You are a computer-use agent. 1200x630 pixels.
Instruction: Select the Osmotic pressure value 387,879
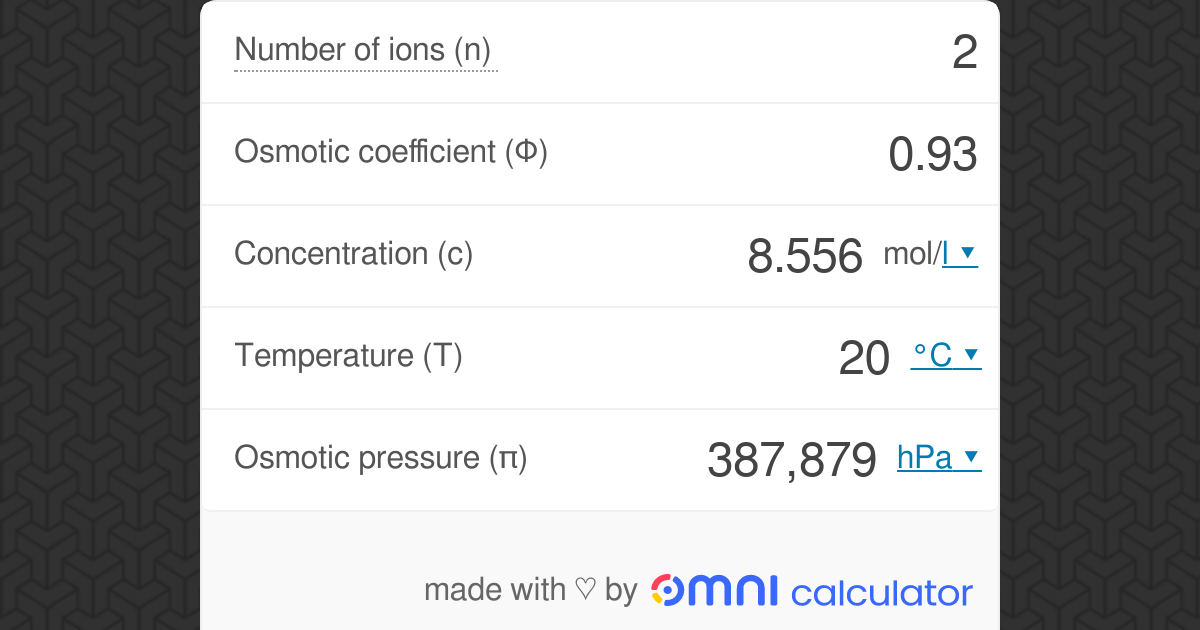(791, 459)
